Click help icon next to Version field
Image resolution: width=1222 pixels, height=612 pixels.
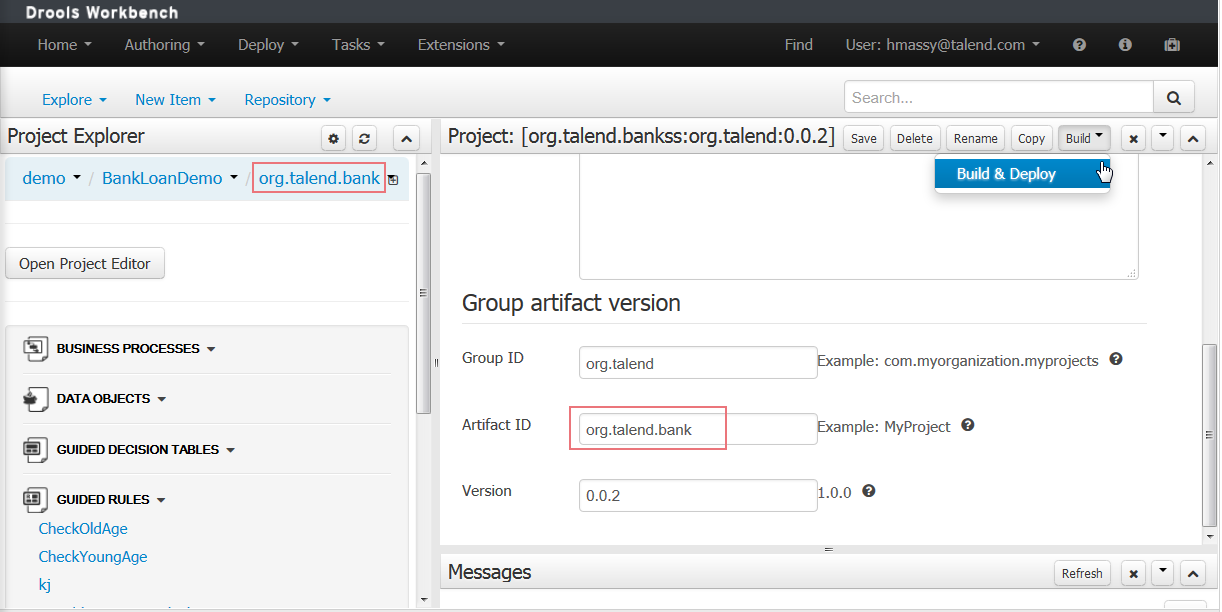[869, 491]
